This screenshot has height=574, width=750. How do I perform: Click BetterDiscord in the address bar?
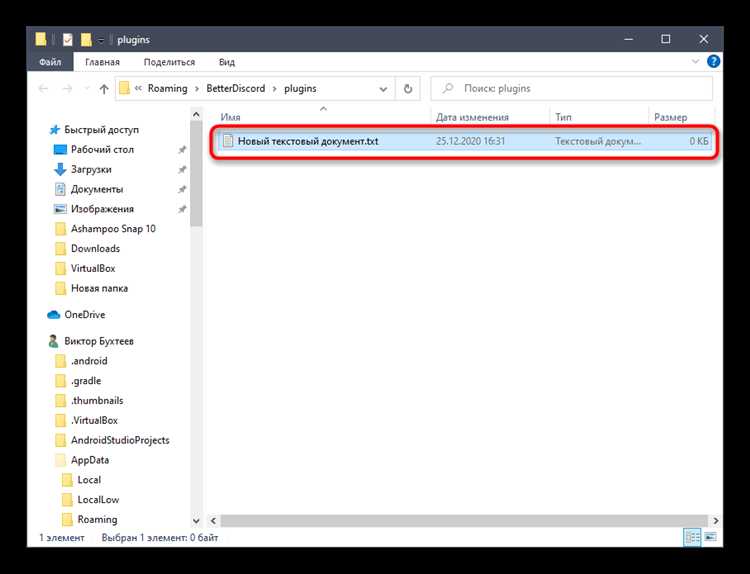pyautogui.click(x=235, y=88)
